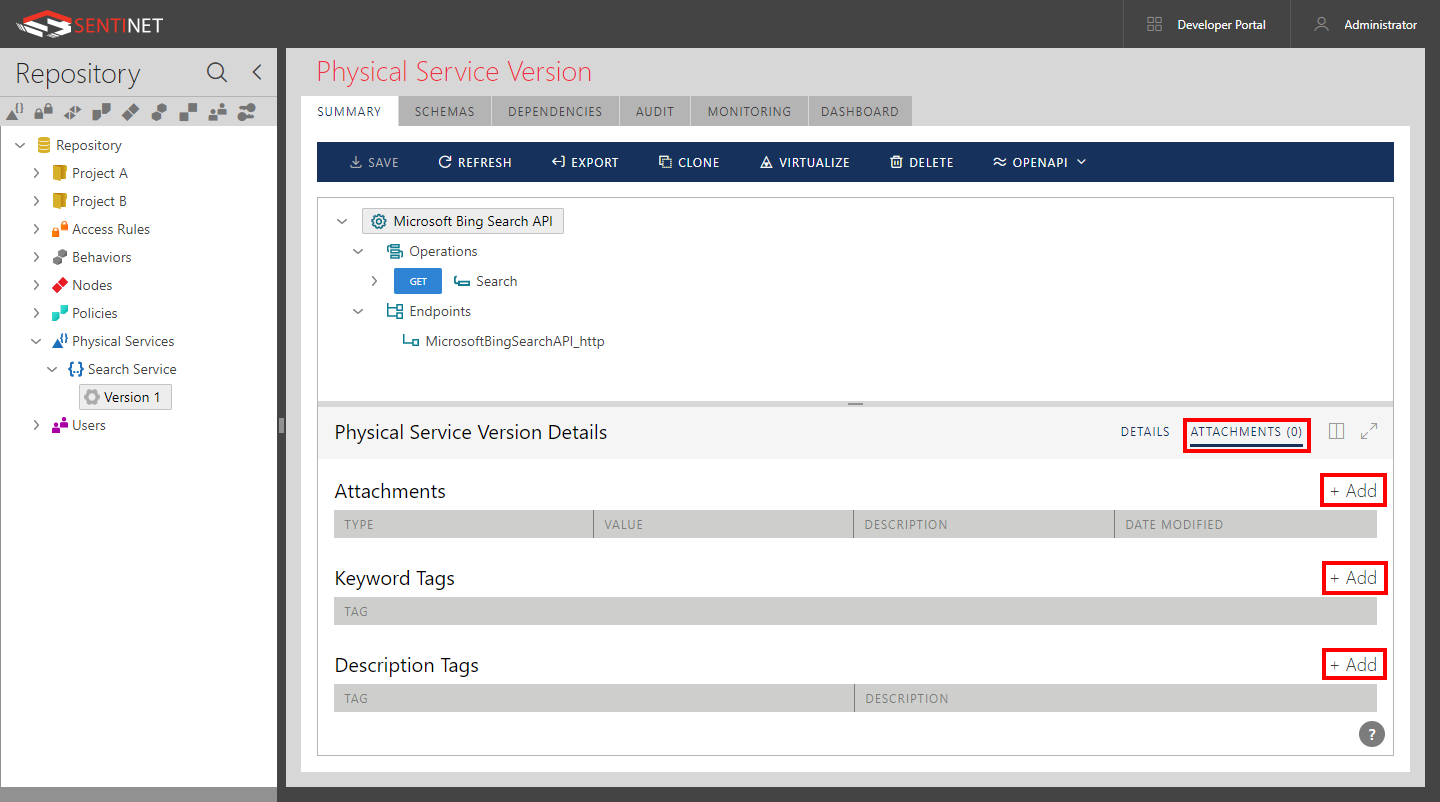
Task: Expand the Project A node
Action: (x=36, y=173)
